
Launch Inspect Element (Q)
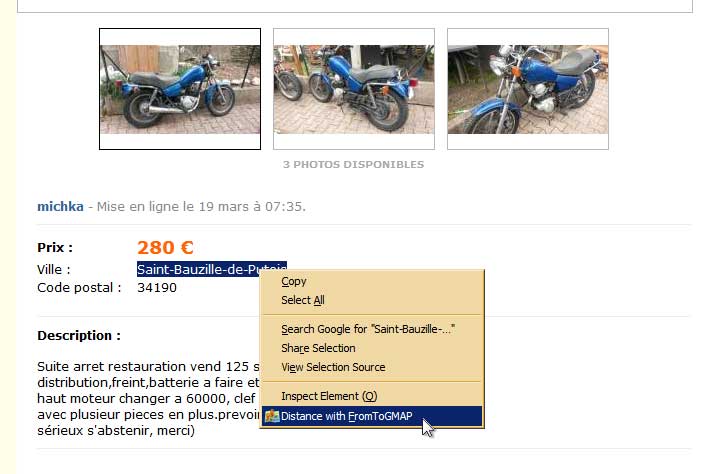pyautogui.click(x=329, y=396)
